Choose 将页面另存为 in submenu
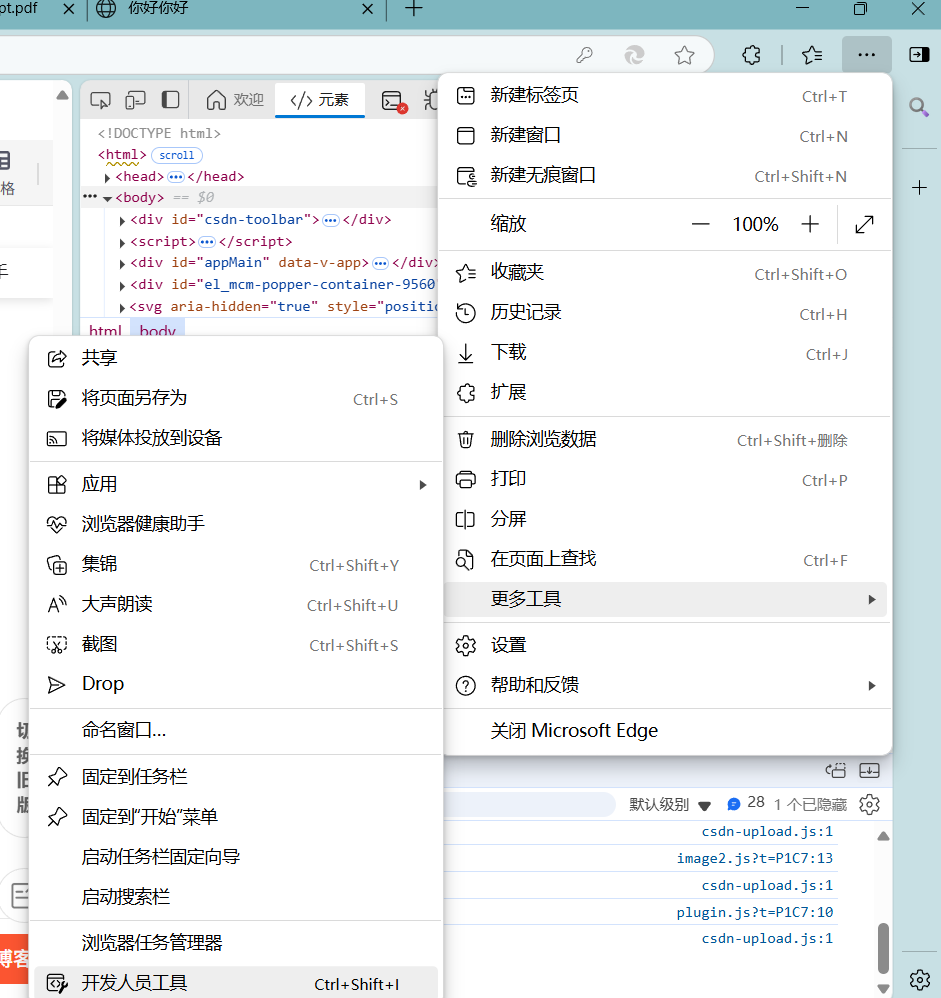Viewport: 941px width, 998px height. tap(236, 398)
